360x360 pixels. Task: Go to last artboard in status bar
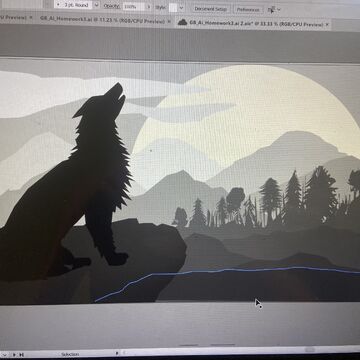pos(21,355)
